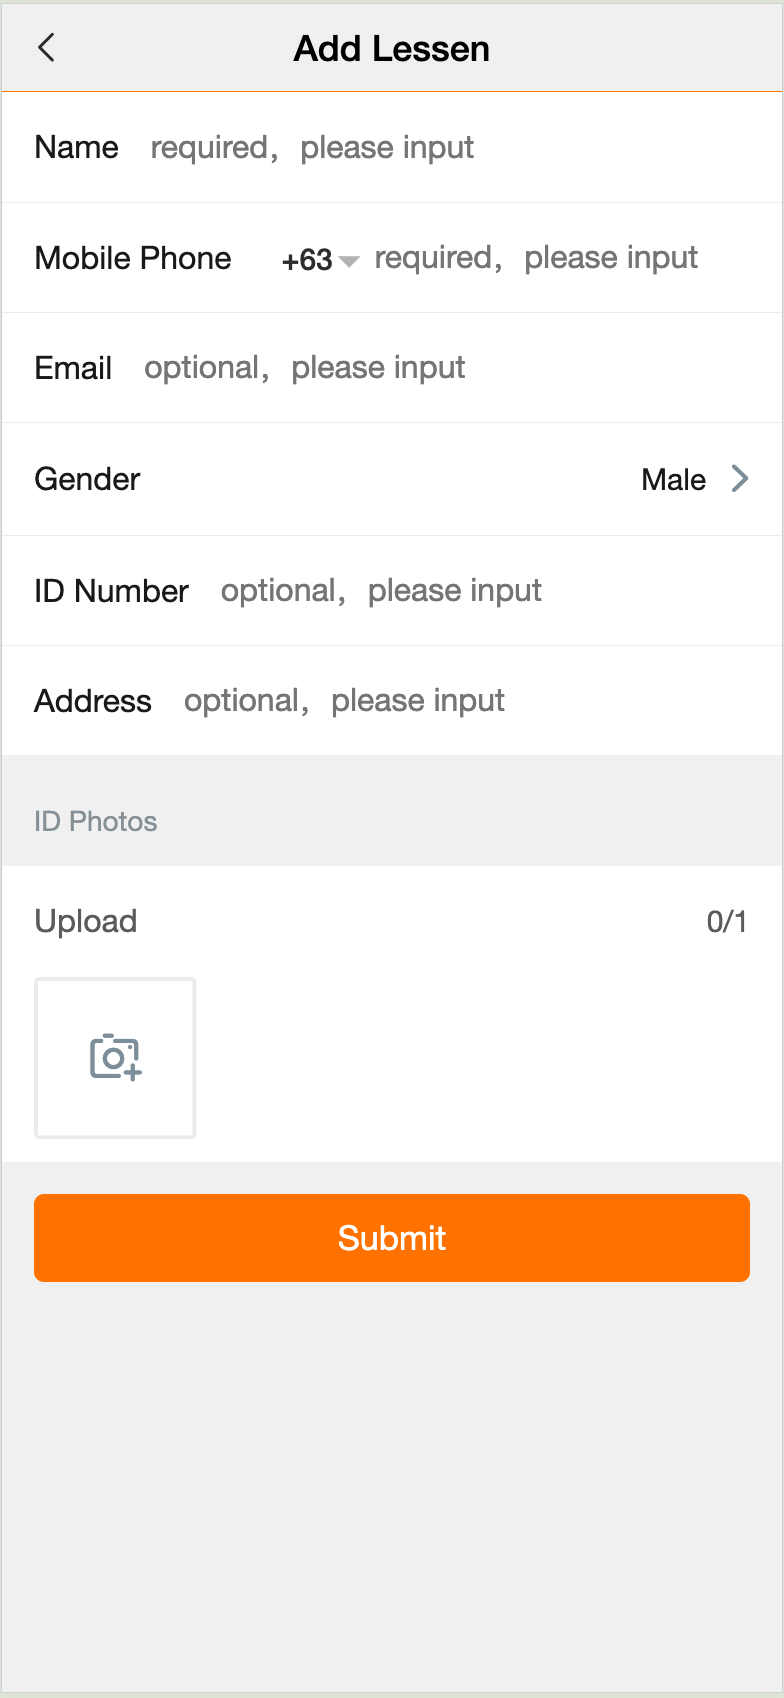Click the country code dropdown triangle

click(349, 261)
